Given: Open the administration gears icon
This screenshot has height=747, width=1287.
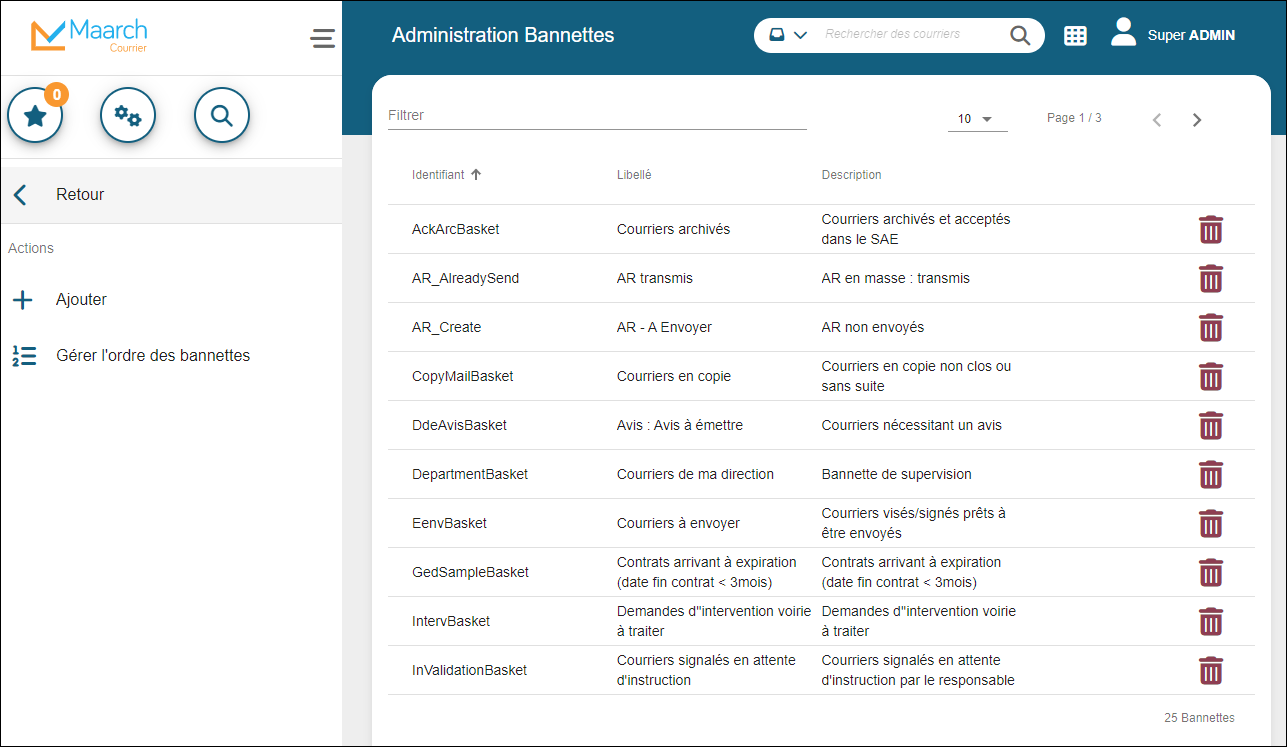Looking at the screenshot, I should pyautogui.click(x=128, y=116).
